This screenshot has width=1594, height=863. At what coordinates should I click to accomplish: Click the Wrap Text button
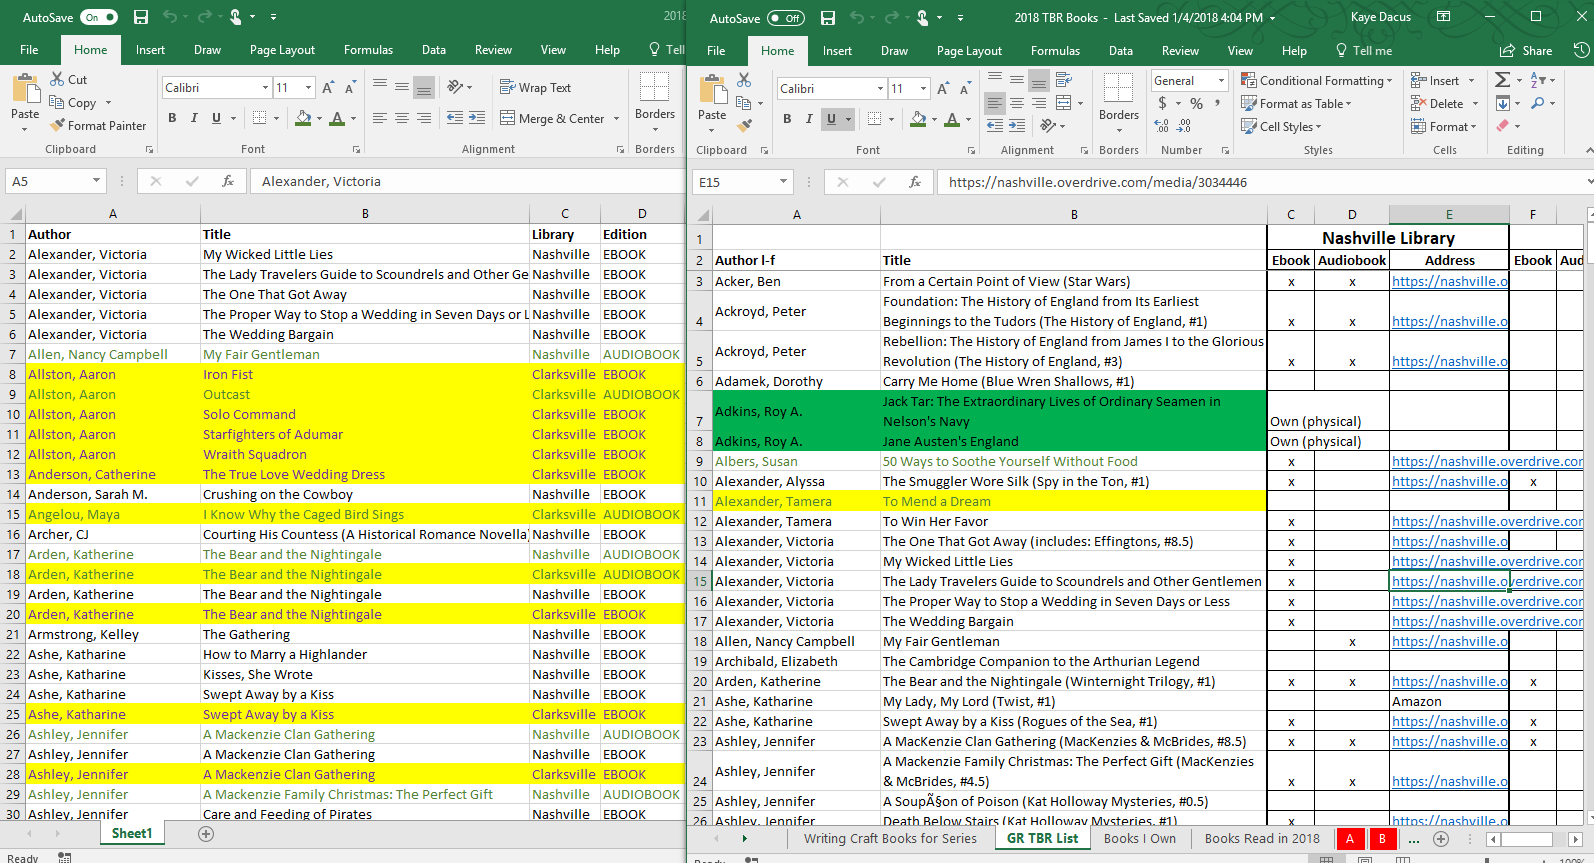click(x=535, y=88)
